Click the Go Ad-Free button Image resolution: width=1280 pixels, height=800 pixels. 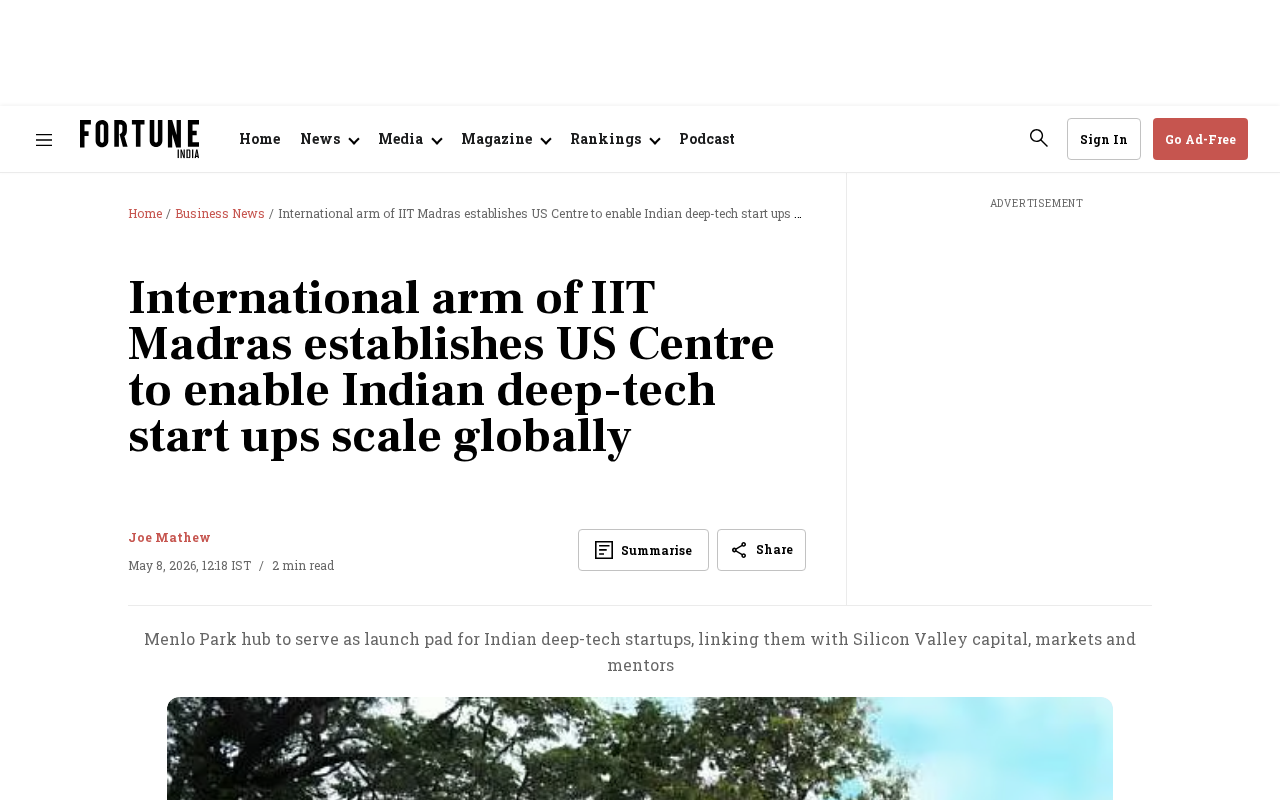click(1200, 139)
